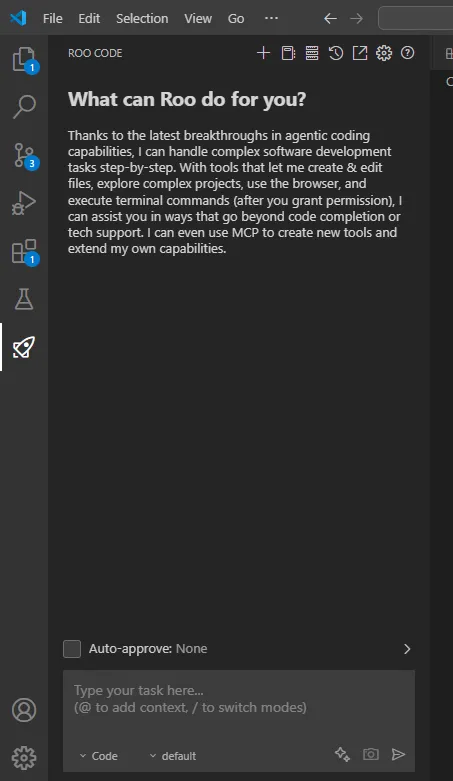The image size is (453, 781).
Task: Open the Run and Debug view
Action: [x=24, y=203]
